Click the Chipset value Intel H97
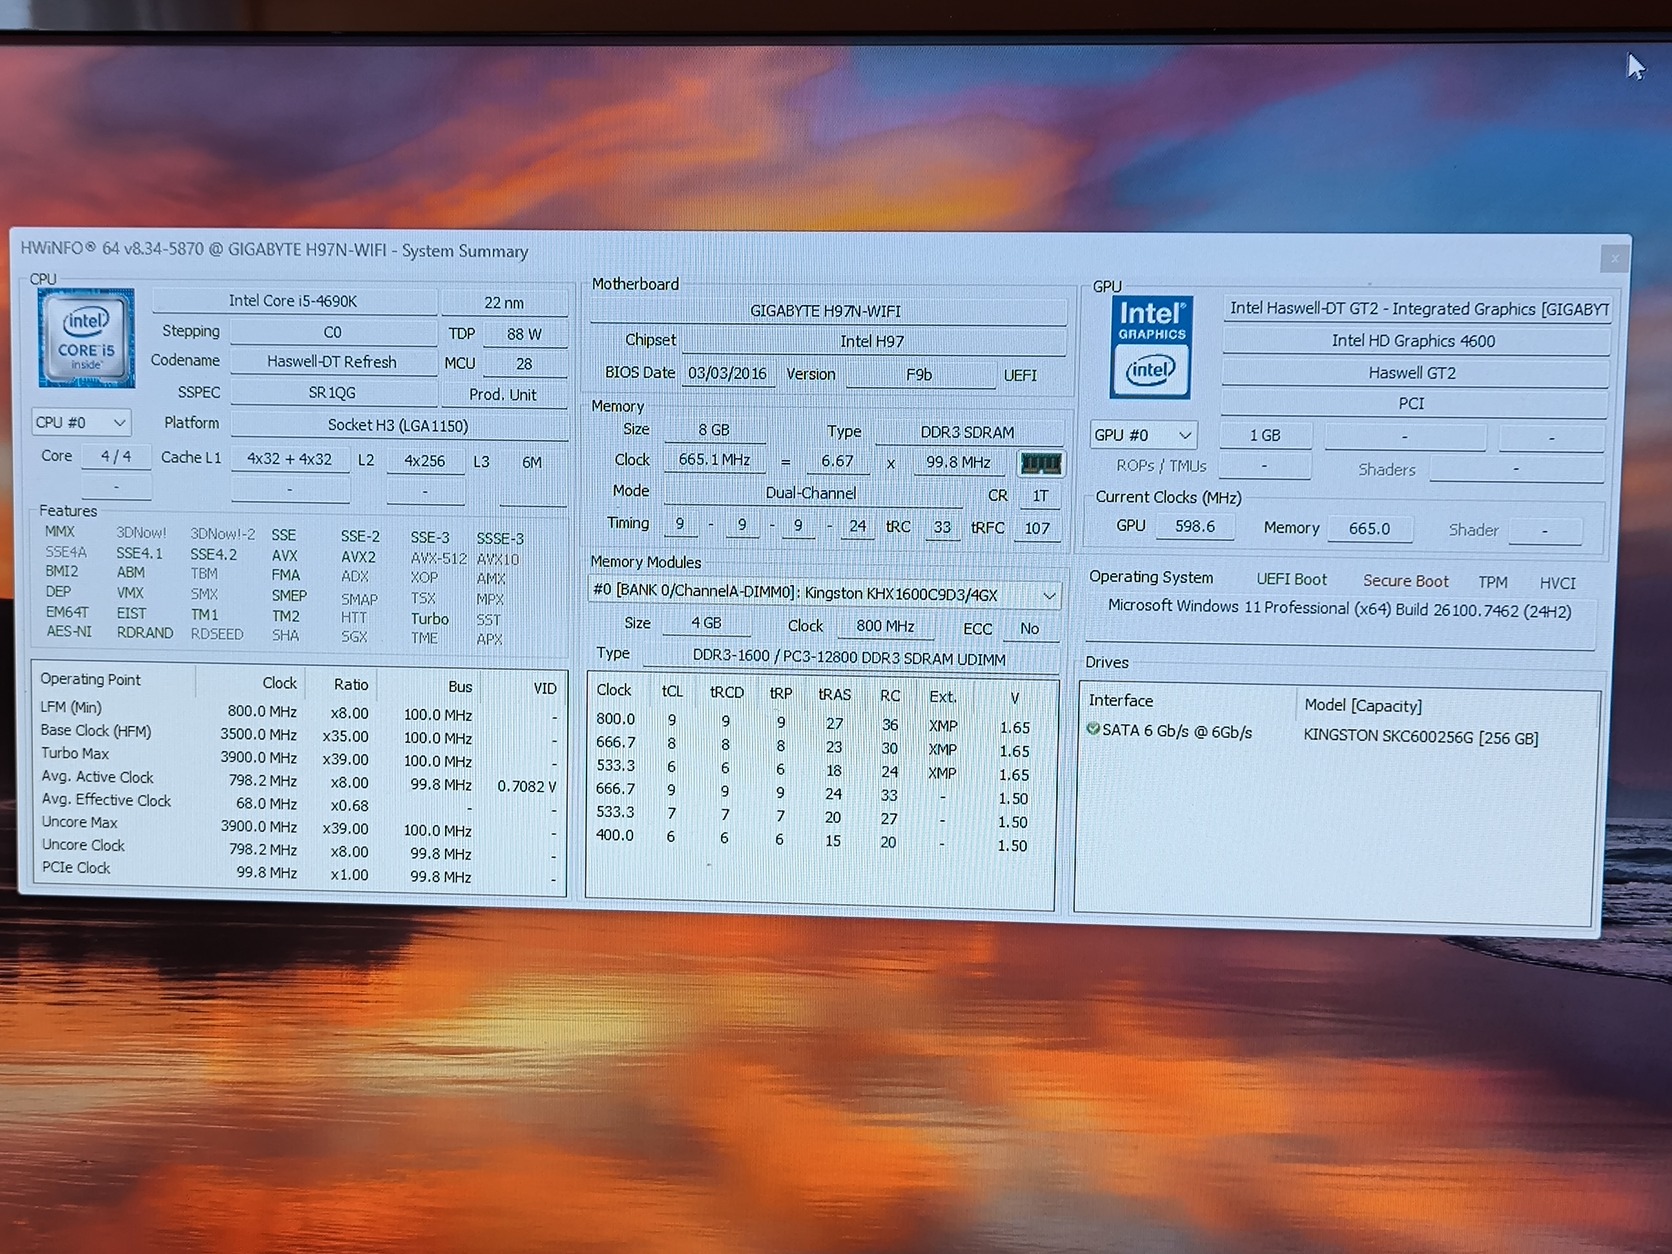 (x=872, y=341)
